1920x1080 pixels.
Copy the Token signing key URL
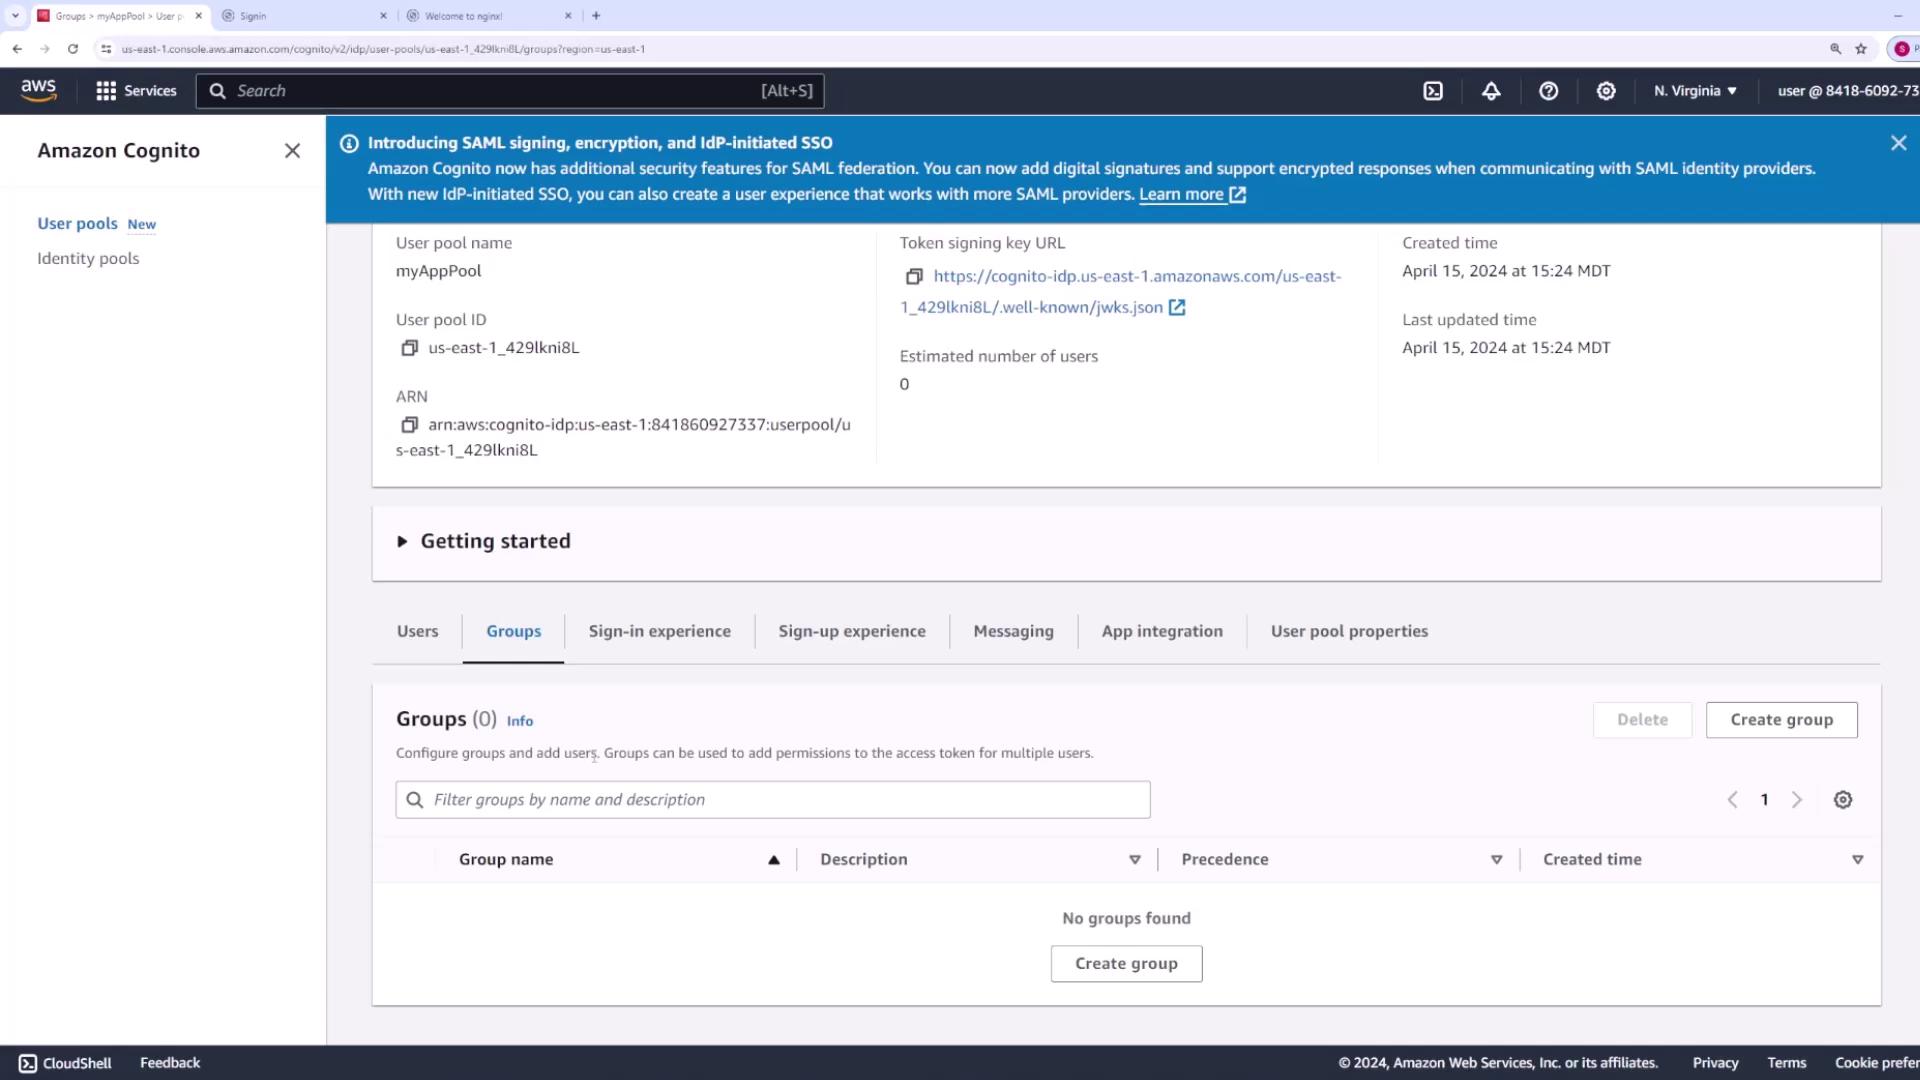[913, 277]
